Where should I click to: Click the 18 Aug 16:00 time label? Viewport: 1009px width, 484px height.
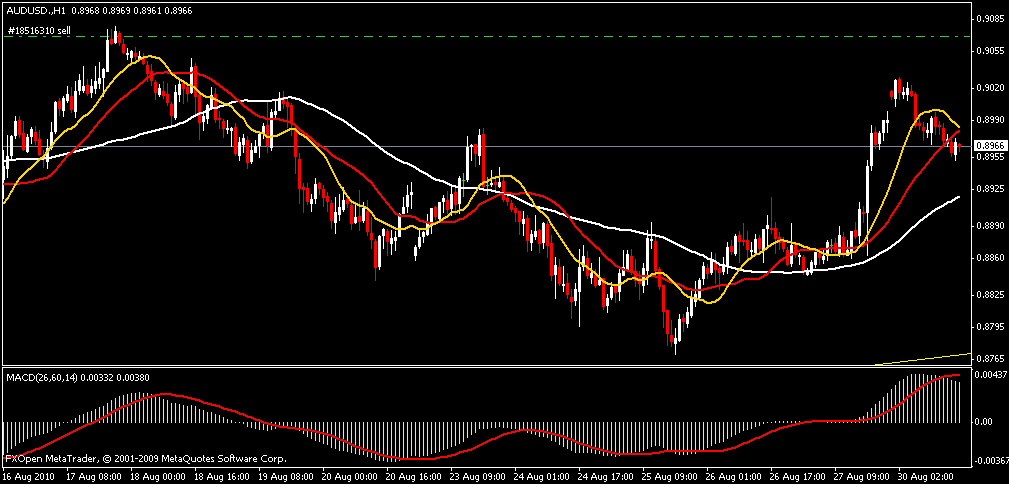click(220, 478)
